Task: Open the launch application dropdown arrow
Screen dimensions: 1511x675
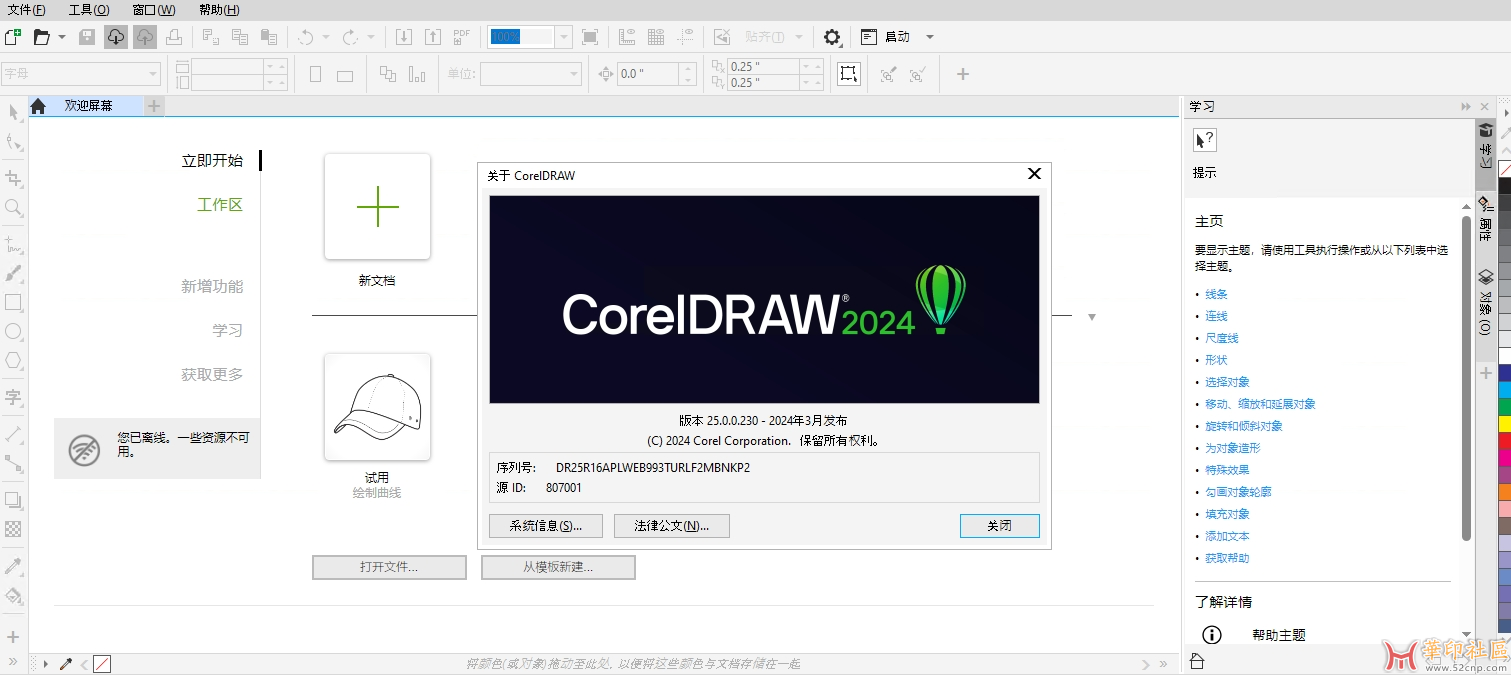Action: pyautogui.click(x=930, y=37)
